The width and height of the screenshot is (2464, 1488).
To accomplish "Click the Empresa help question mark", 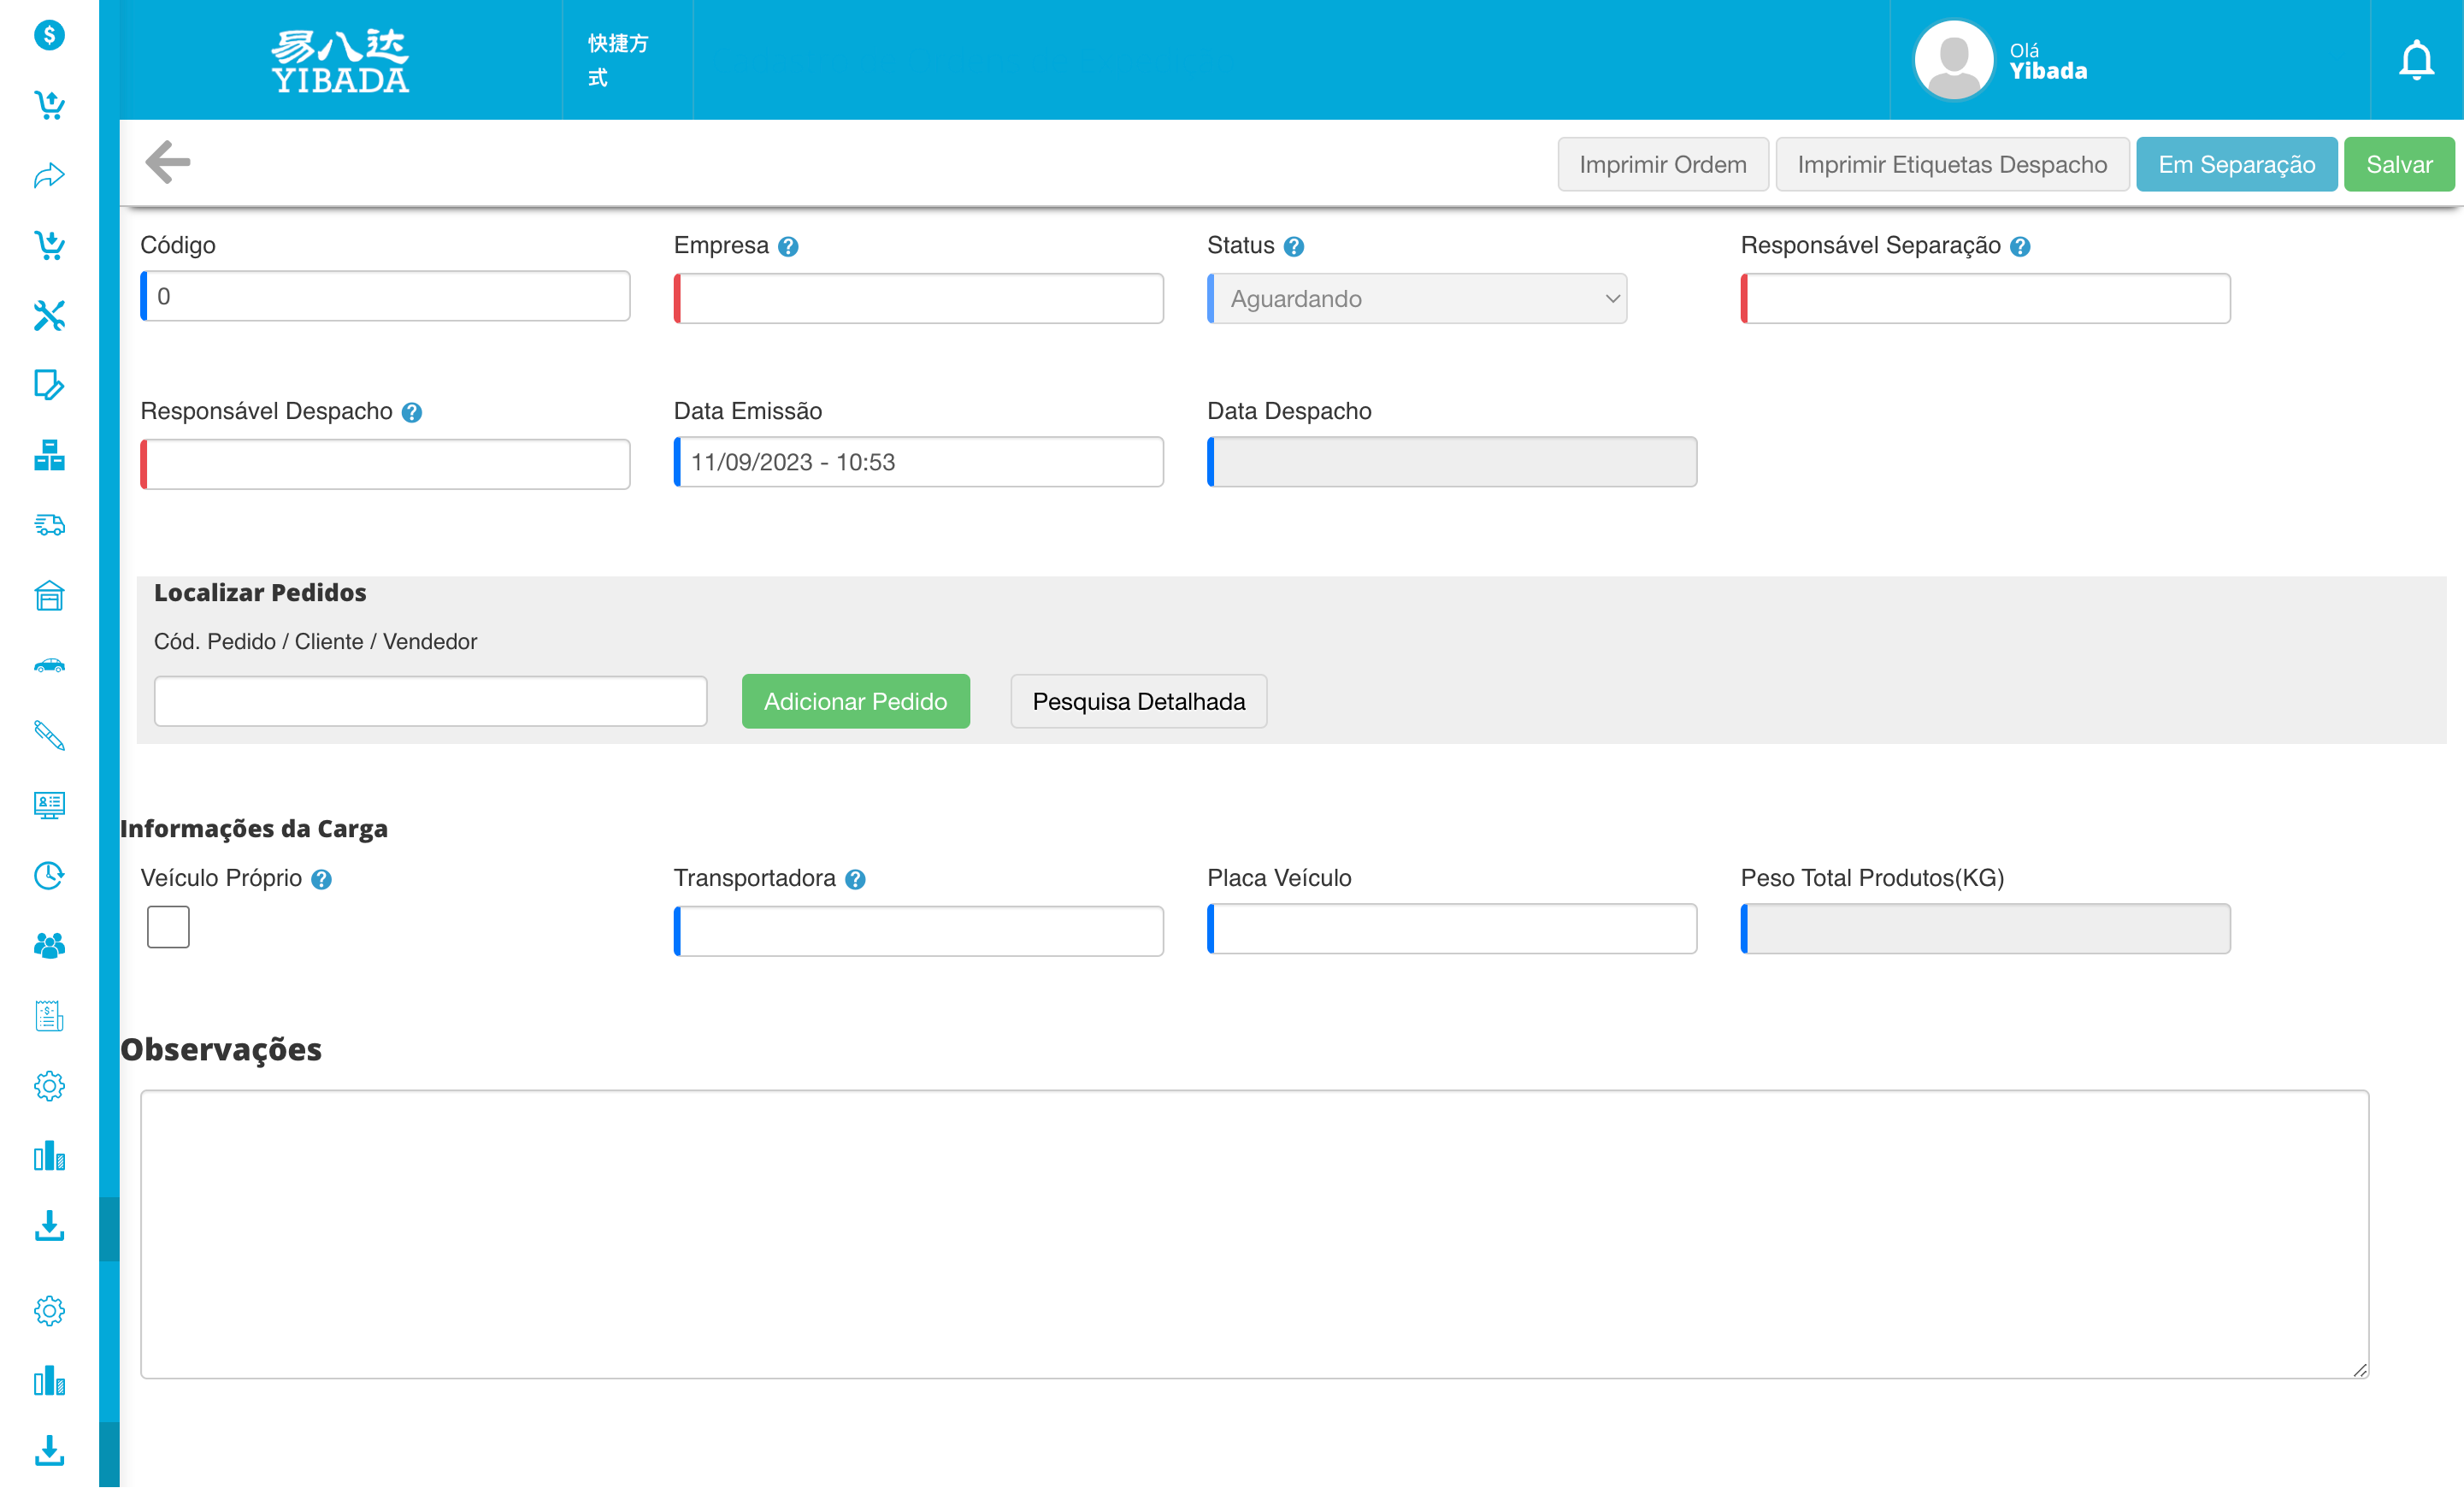I will coord(788,246).
